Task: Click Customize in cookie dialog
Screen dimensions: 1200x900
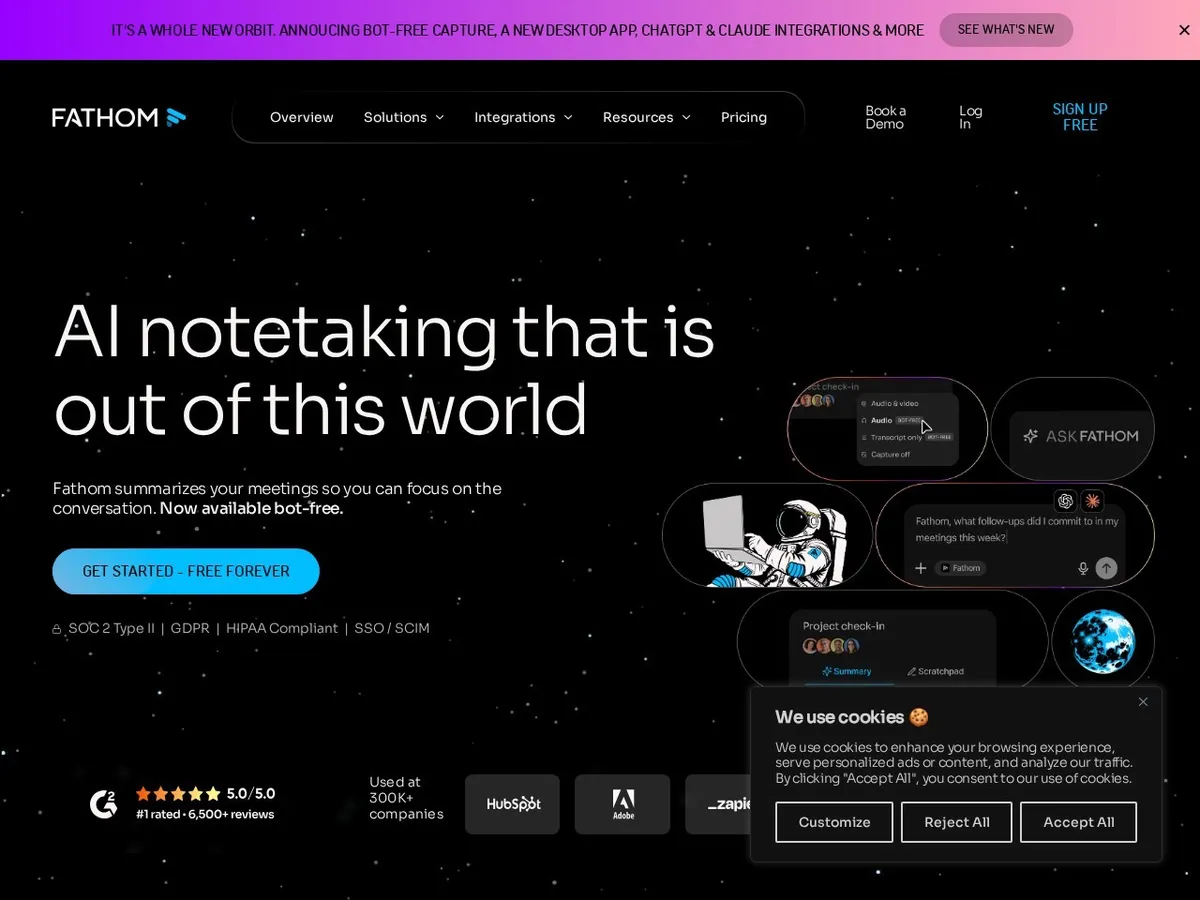Action: [834, 822]
